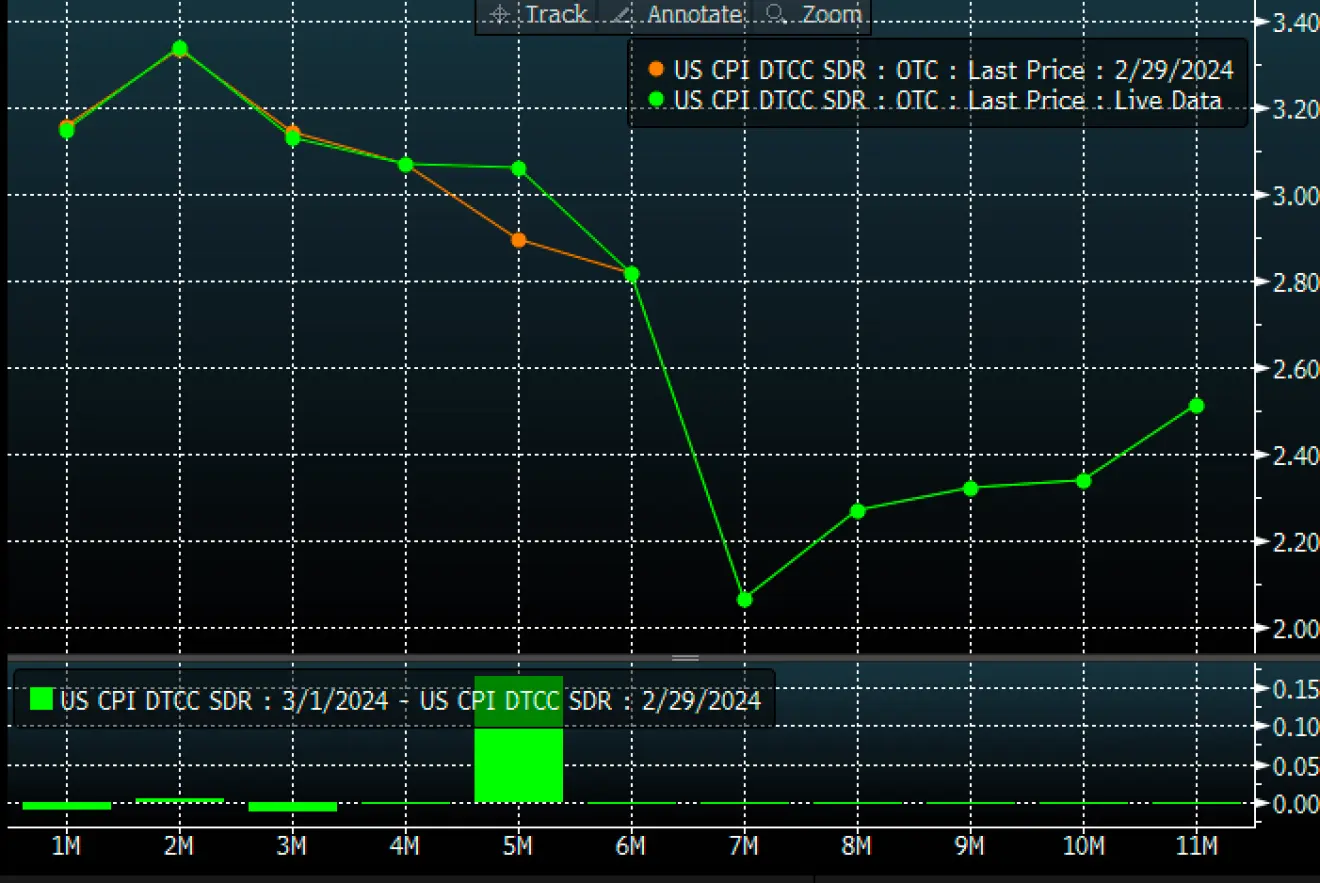
Task: Click the 8M data point
Action: pos(858,511)
